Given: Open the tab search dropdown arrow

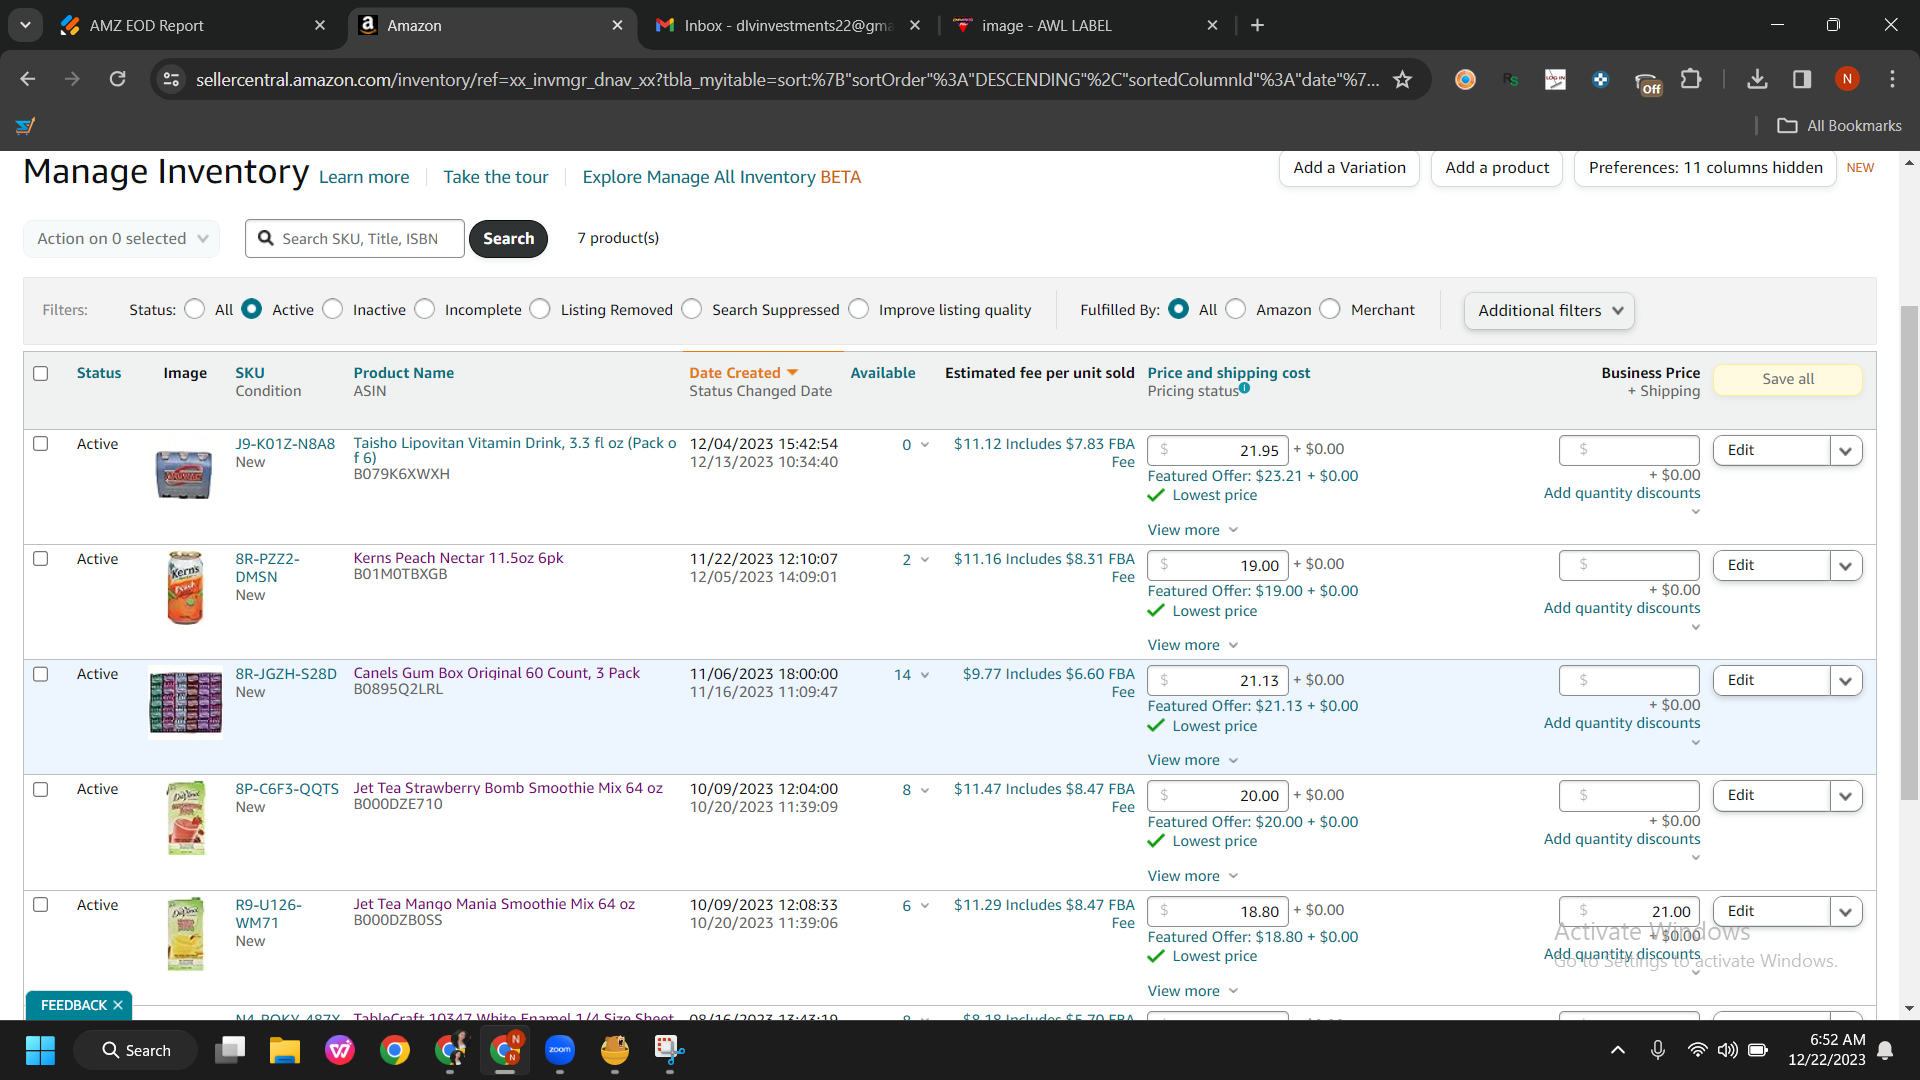Looking at the screenshot, I should (25, 25).
